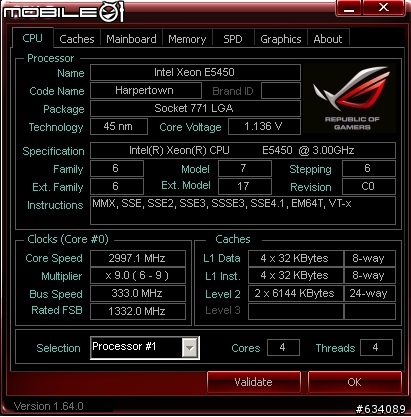Viewport: 411px width, 417px height.
Task: Click the Socket 771 LGA package value
Action: (x=195, y=108)
